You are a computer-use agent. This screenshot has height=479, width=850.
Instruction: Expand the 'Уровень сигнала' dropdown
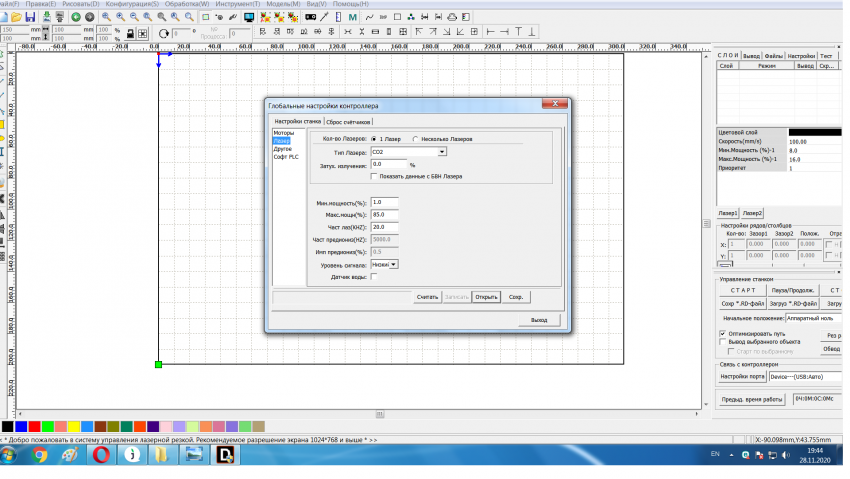pyautogui.click(x=393, y=264)
